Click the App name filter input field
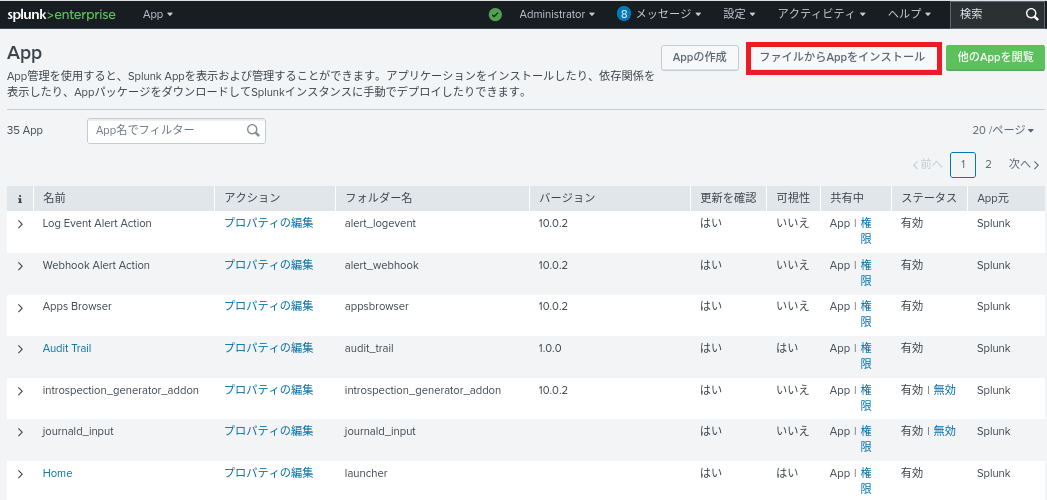Image resolution: width=1047 pixels, height=500 pixels. coord(167,130)
